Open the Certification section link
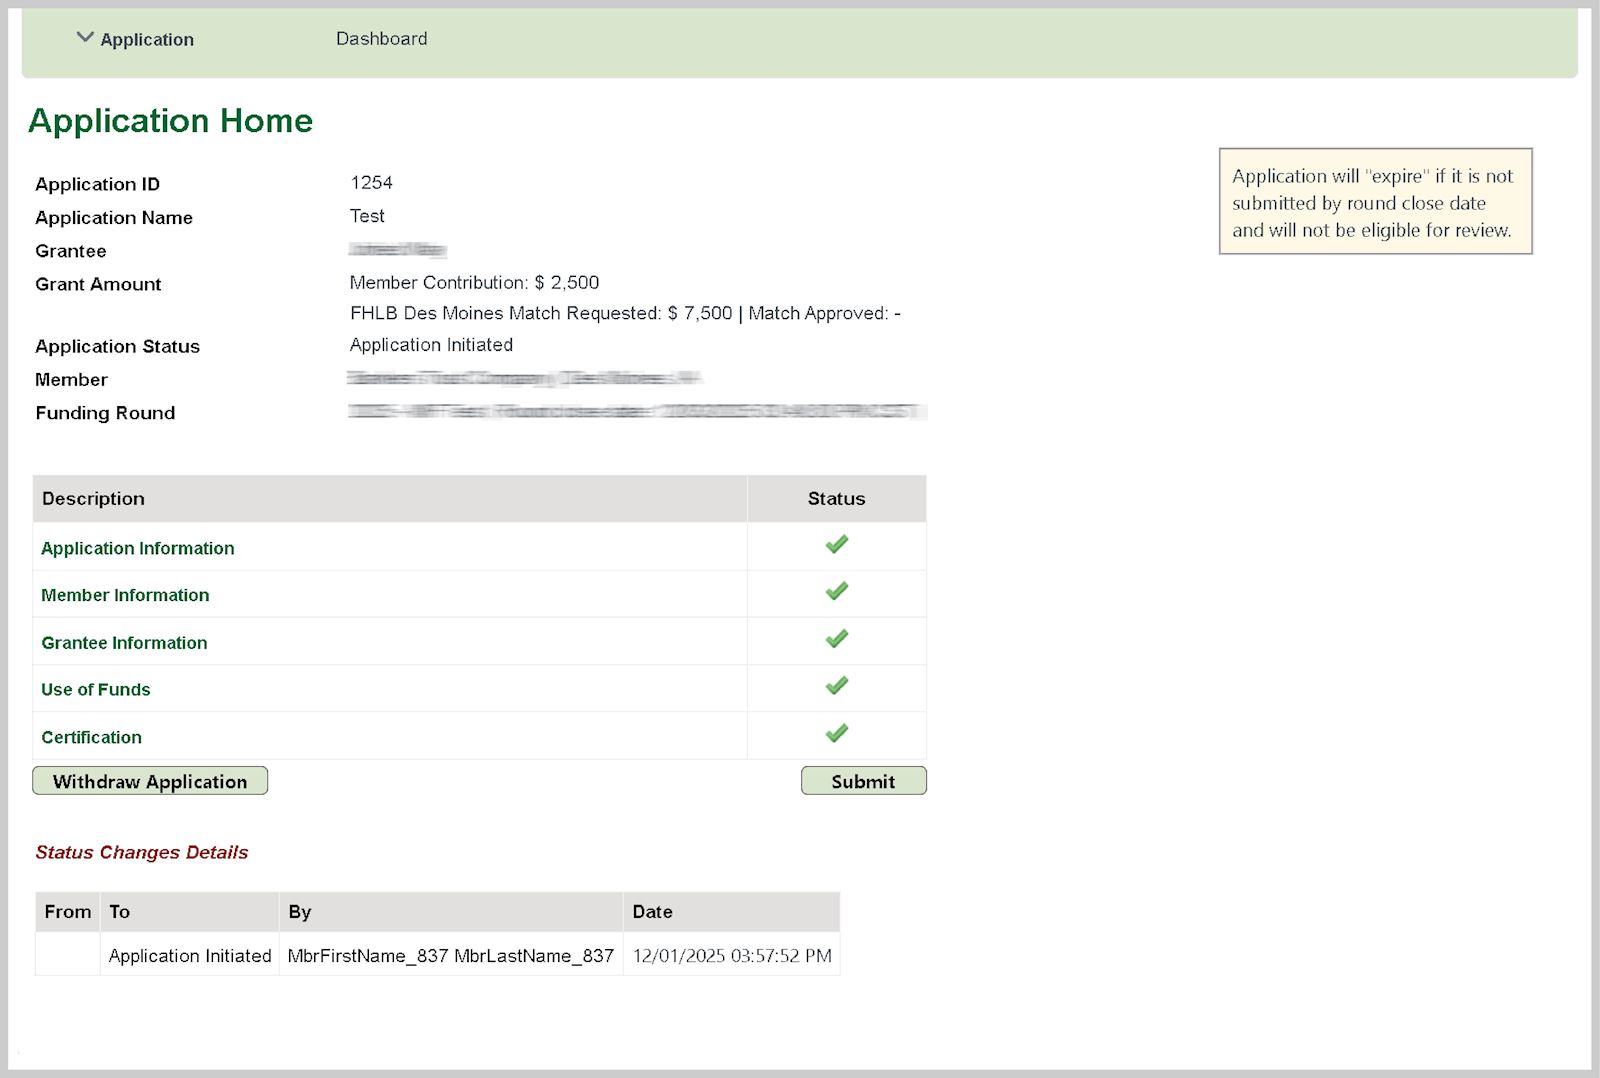 (x=91, y=737)
